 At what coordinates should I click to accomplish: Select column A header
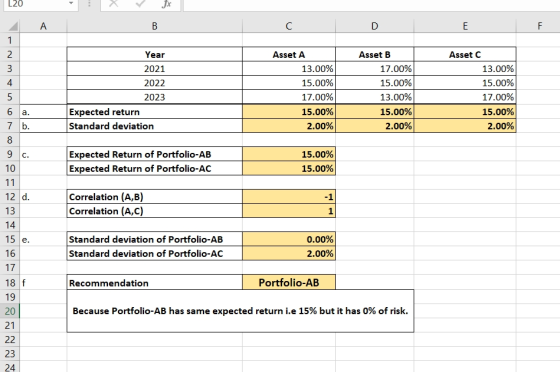point(43,26)
